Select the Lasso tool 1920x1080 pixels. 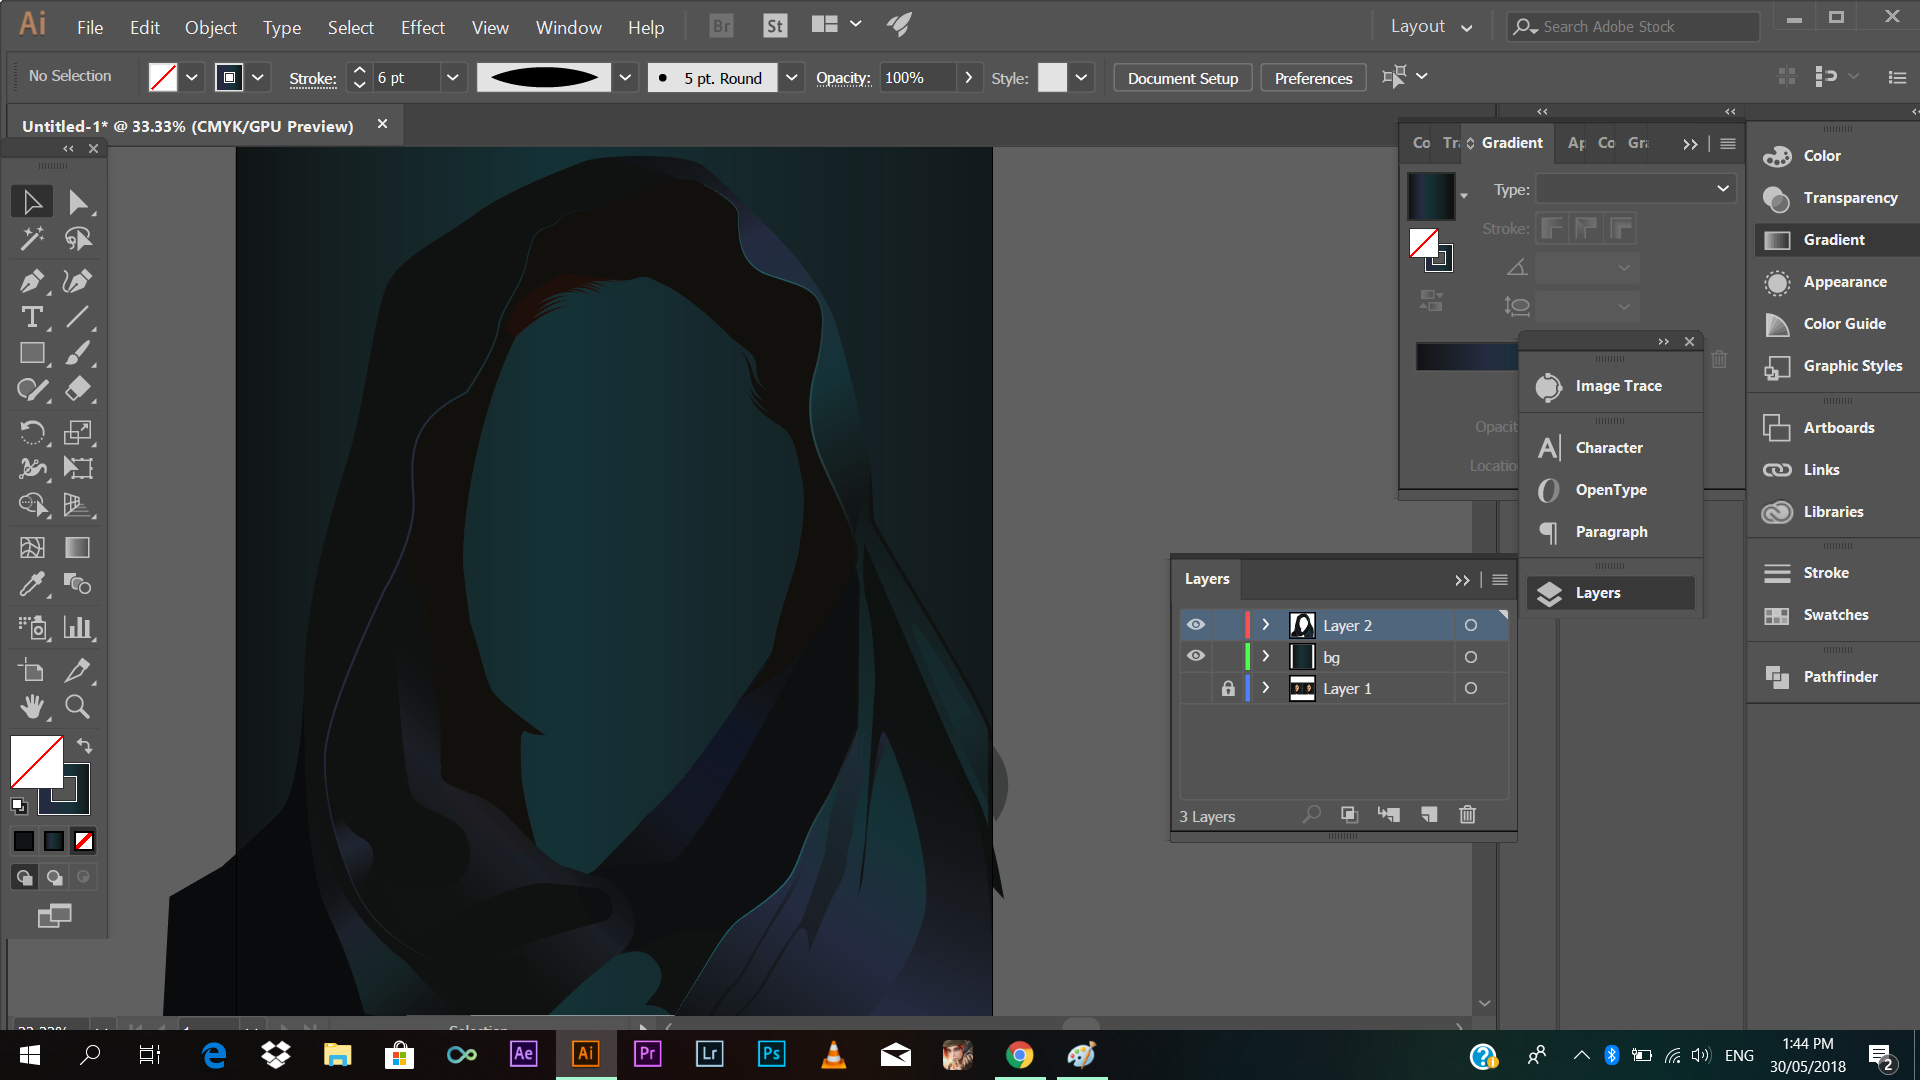(x=78, y=239)
